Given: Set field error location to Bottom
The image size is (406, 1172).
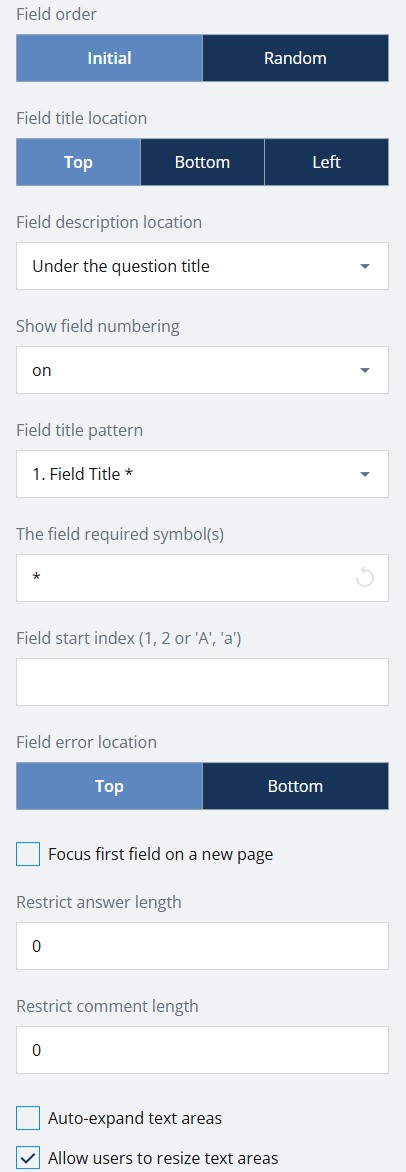Looking at the screenshot, I should [295, 786].
